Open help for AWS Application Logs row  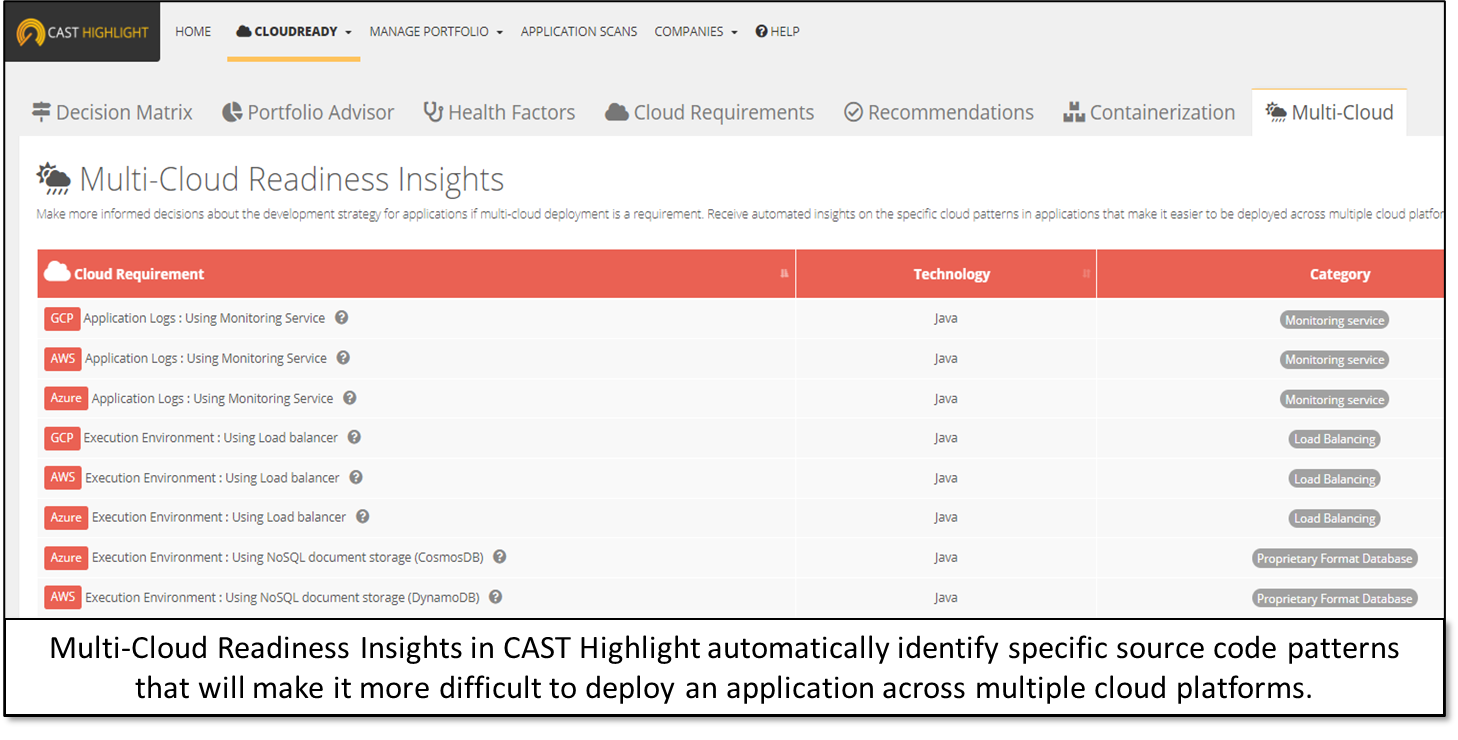[x=343, y=358]
